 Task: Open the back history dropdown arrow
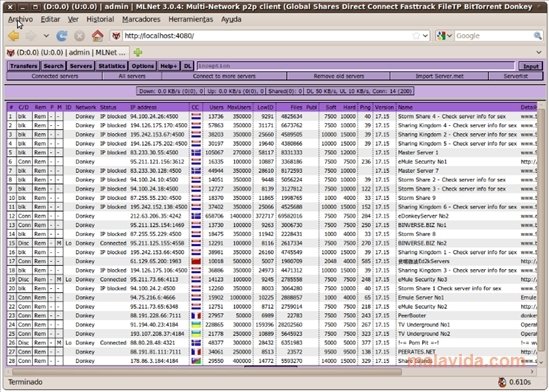click(46, 36)
